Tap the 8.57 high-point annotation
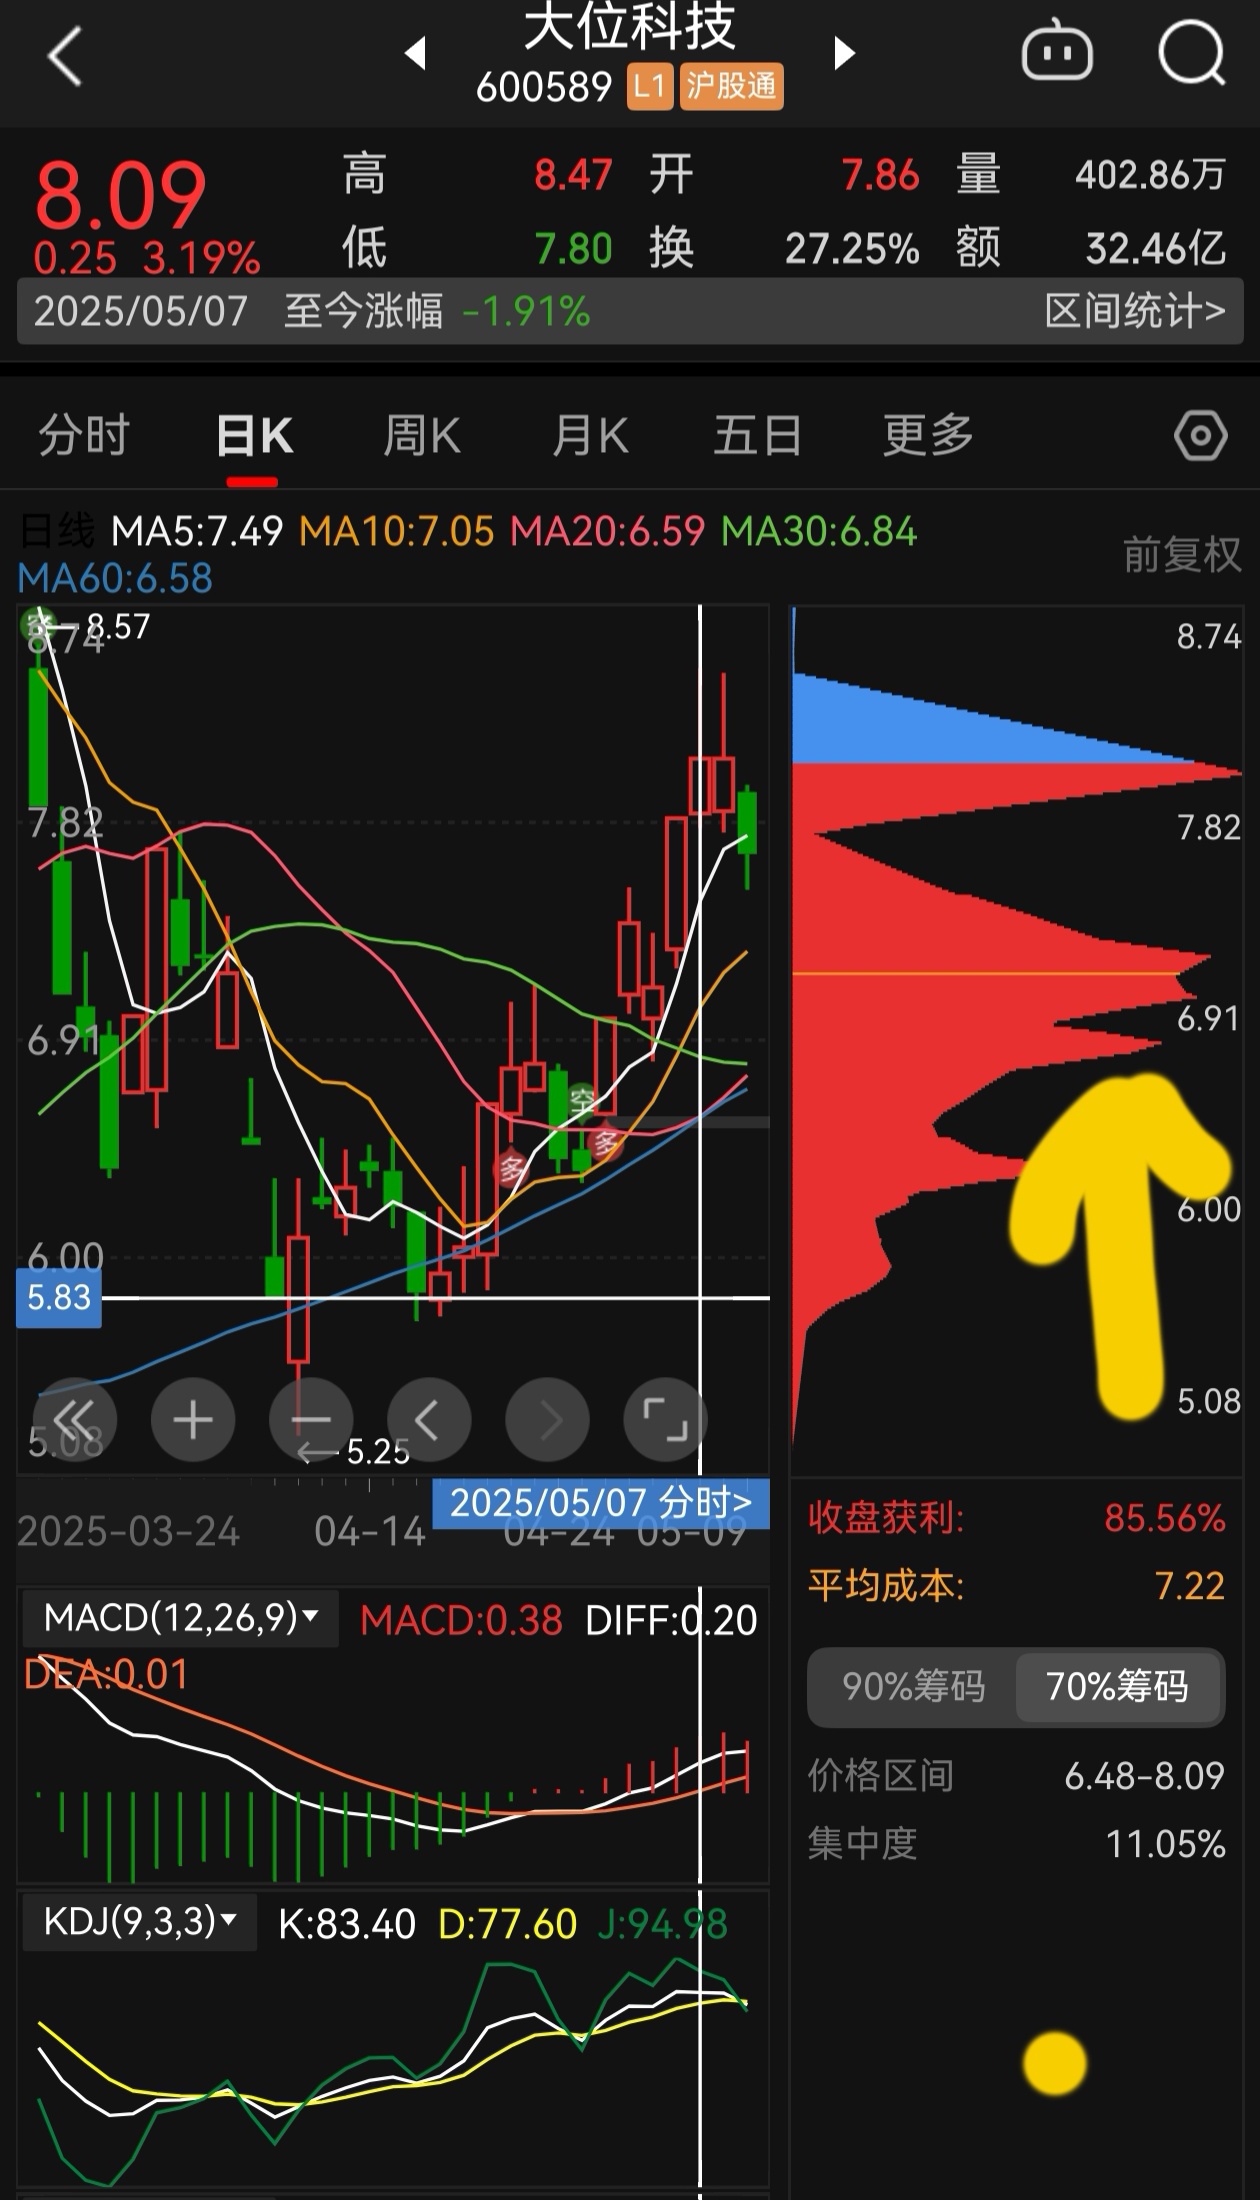This screenshot has width=1260, height=2200. pos(118,626)
